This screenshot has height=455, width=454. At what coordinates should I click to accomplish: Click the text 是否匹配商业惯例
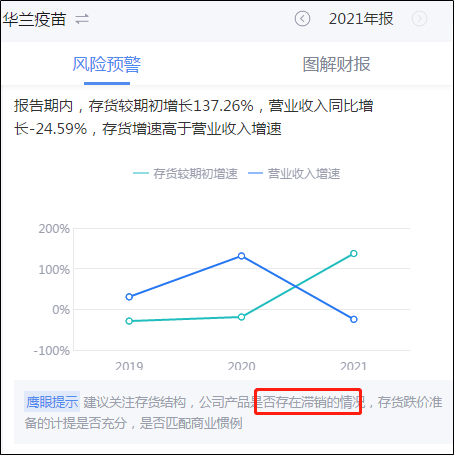pos(191,423)
